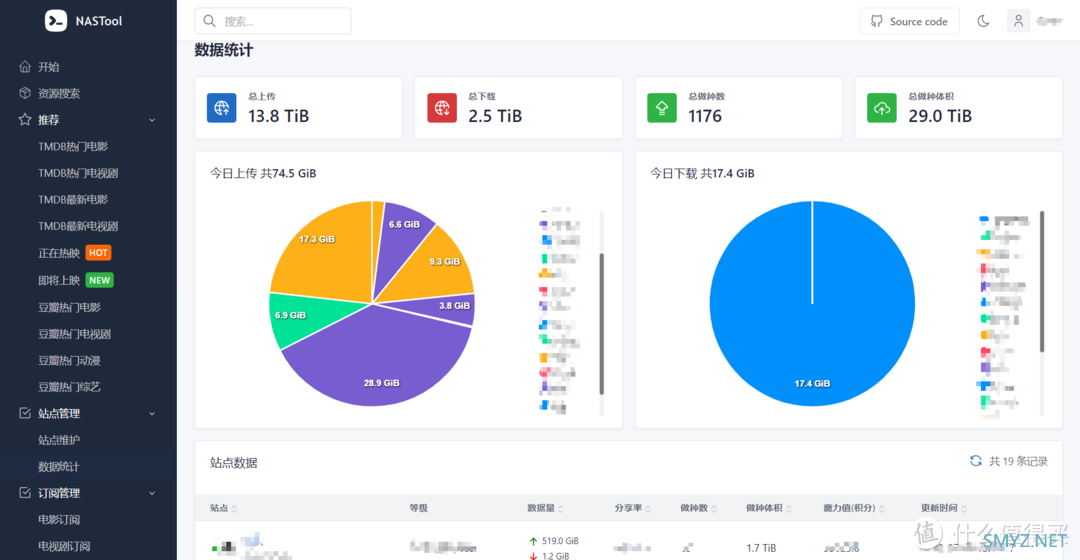Click the 资源搜索 cube icon
Screen dimensions: 1080x560
pos(25,93)
